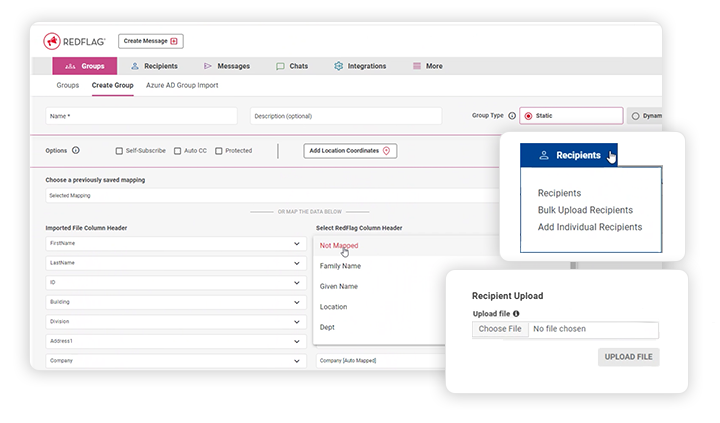
Task: Open the Create Message button
Action: [x=151, y=41]
